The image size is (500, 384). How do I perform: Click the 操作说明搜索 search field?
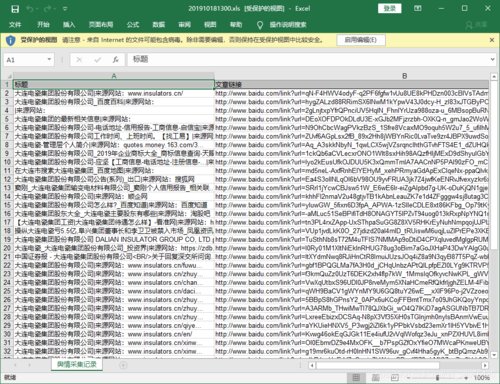pyautogui.click(x=288, y=25)
